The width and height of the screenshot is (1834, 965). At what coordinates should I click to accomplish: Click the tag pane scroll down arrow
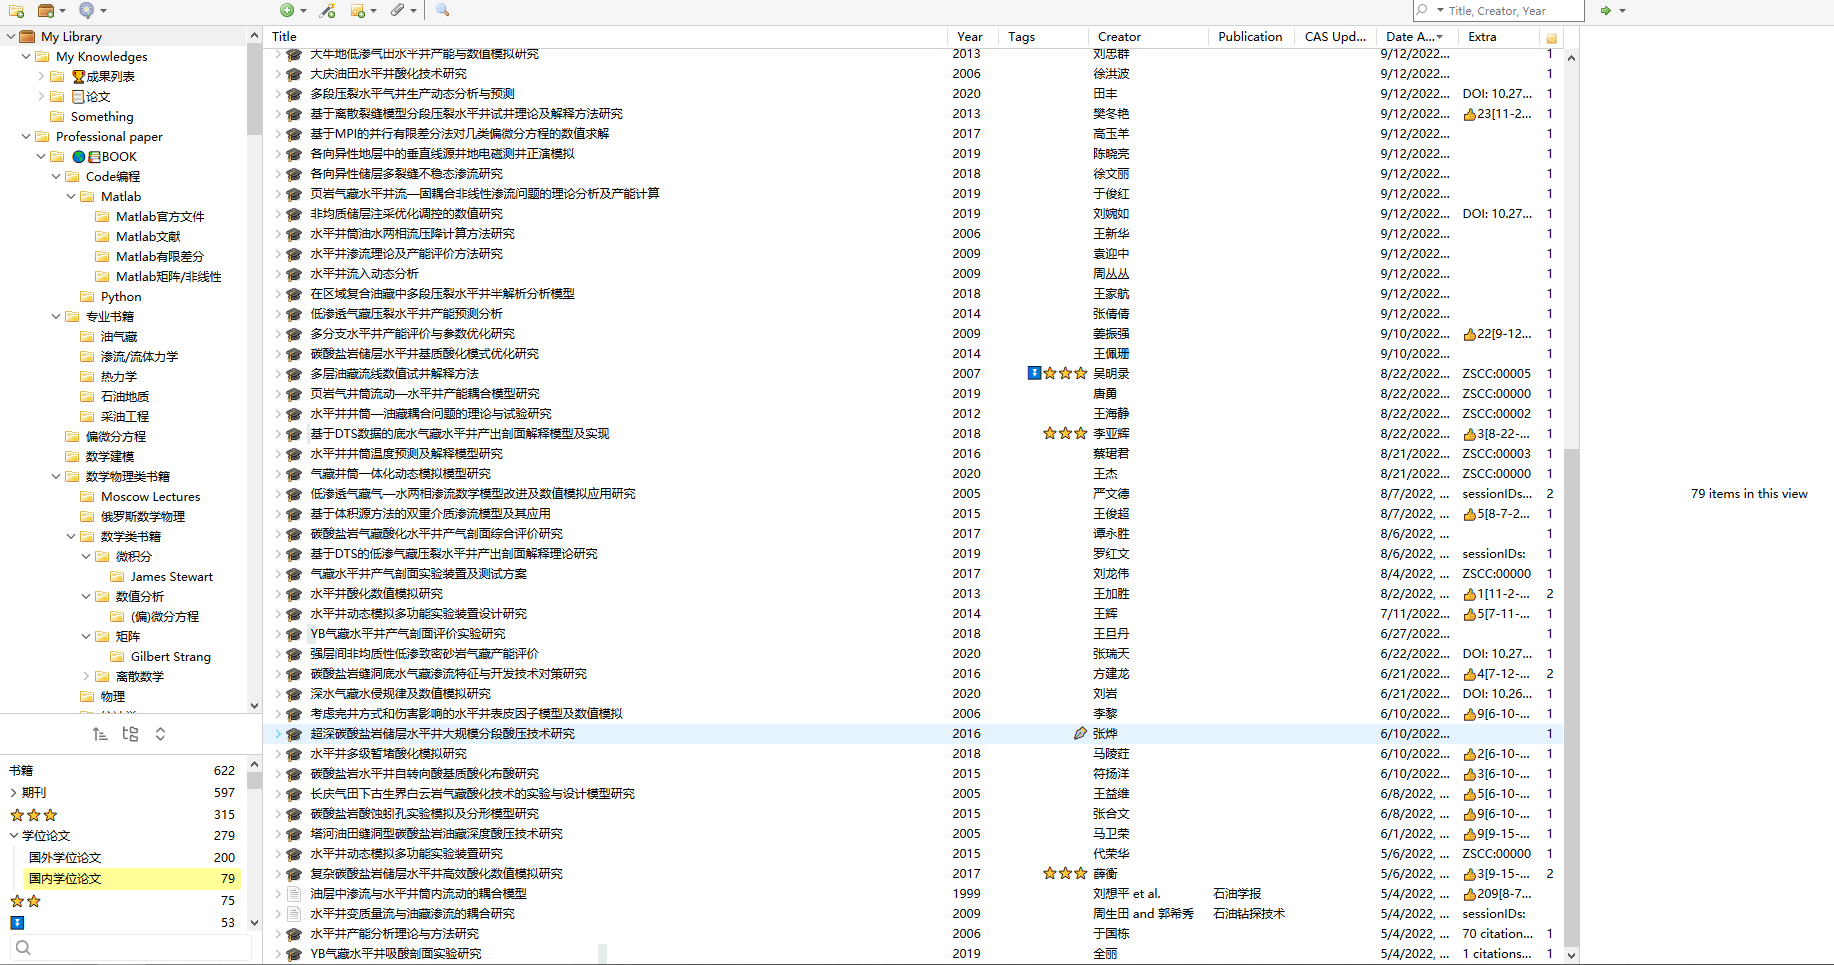(254, 922)
